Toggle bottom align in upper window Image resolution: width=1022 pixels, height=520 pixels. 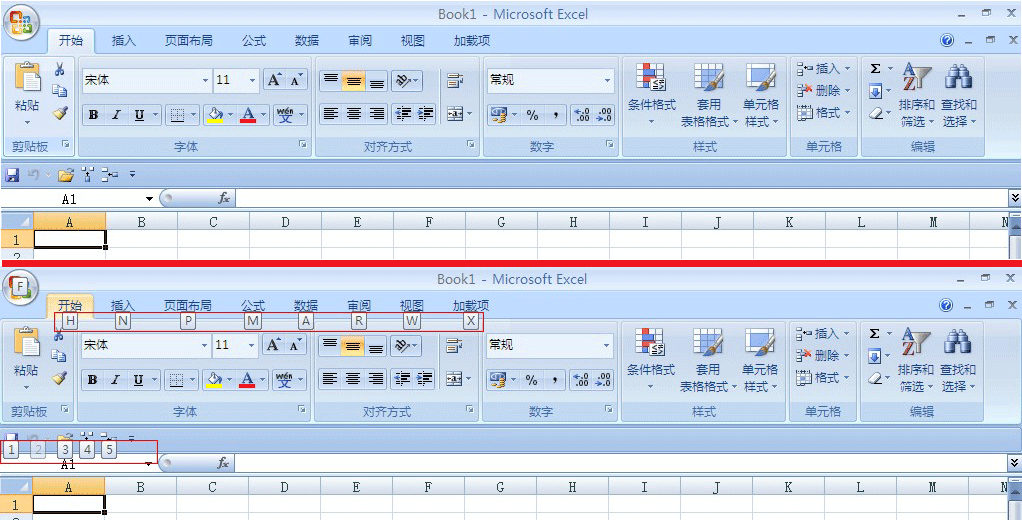[x=377, y=81]
